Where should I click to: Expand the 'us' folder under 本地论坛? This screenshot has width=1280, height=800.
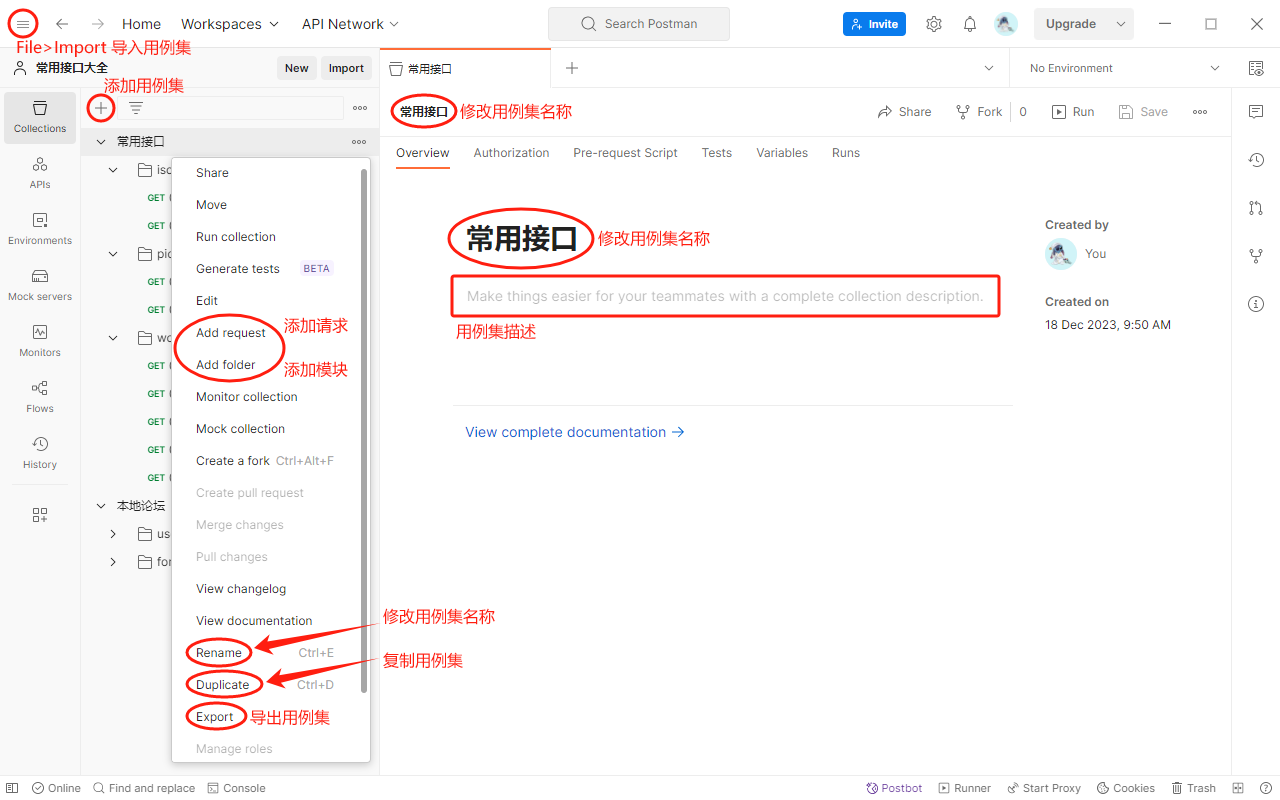(x=113, y=534)
